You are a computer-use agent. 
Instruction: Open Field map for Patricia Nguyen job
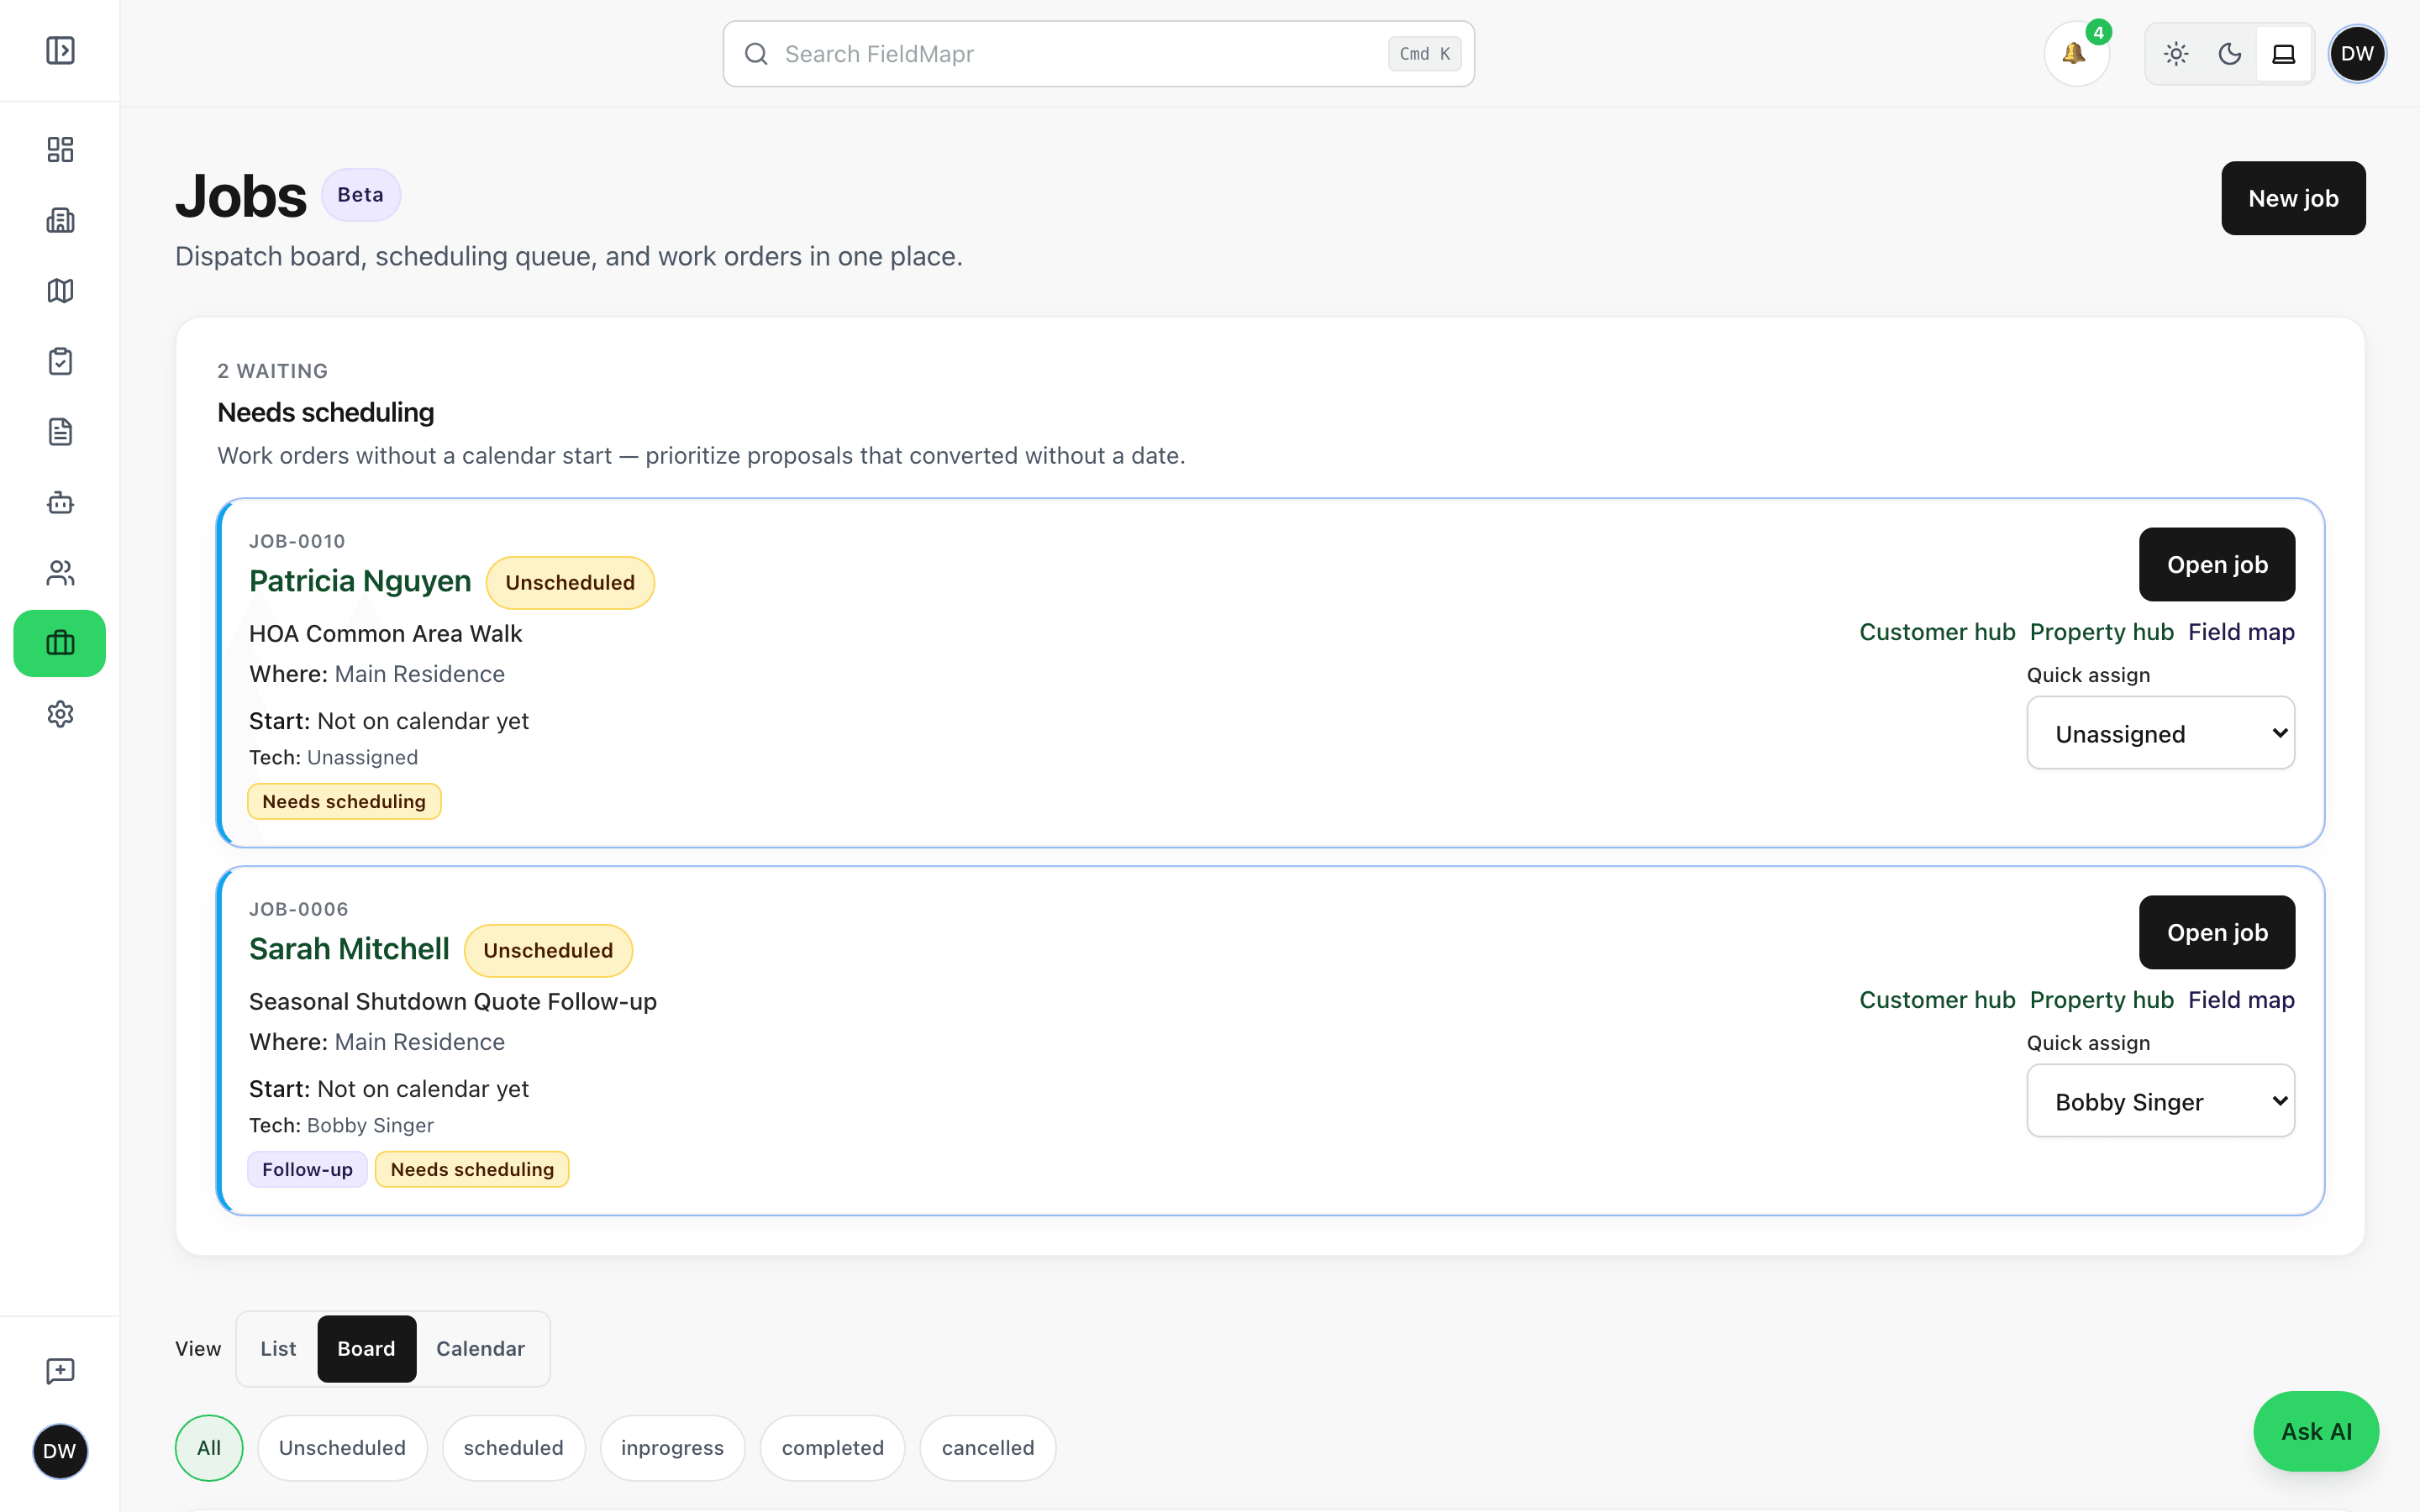2241,632
